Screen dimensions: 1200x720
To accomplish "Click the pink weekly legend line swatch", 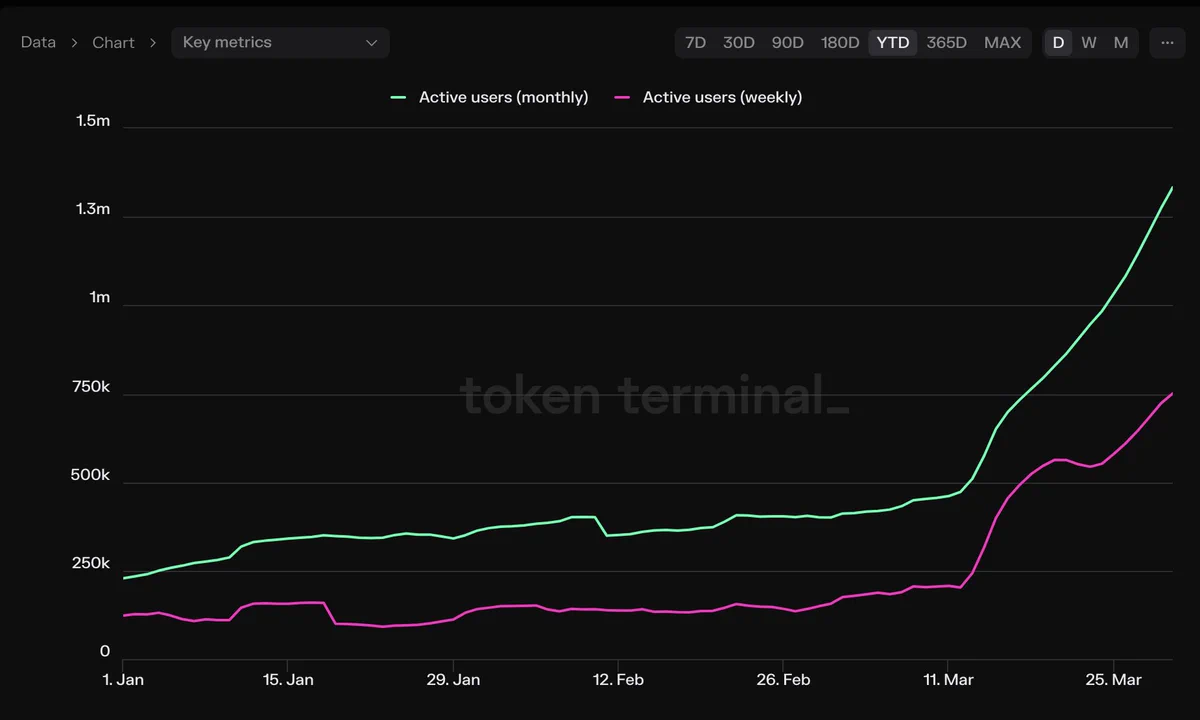I will [x=622, y=97].
